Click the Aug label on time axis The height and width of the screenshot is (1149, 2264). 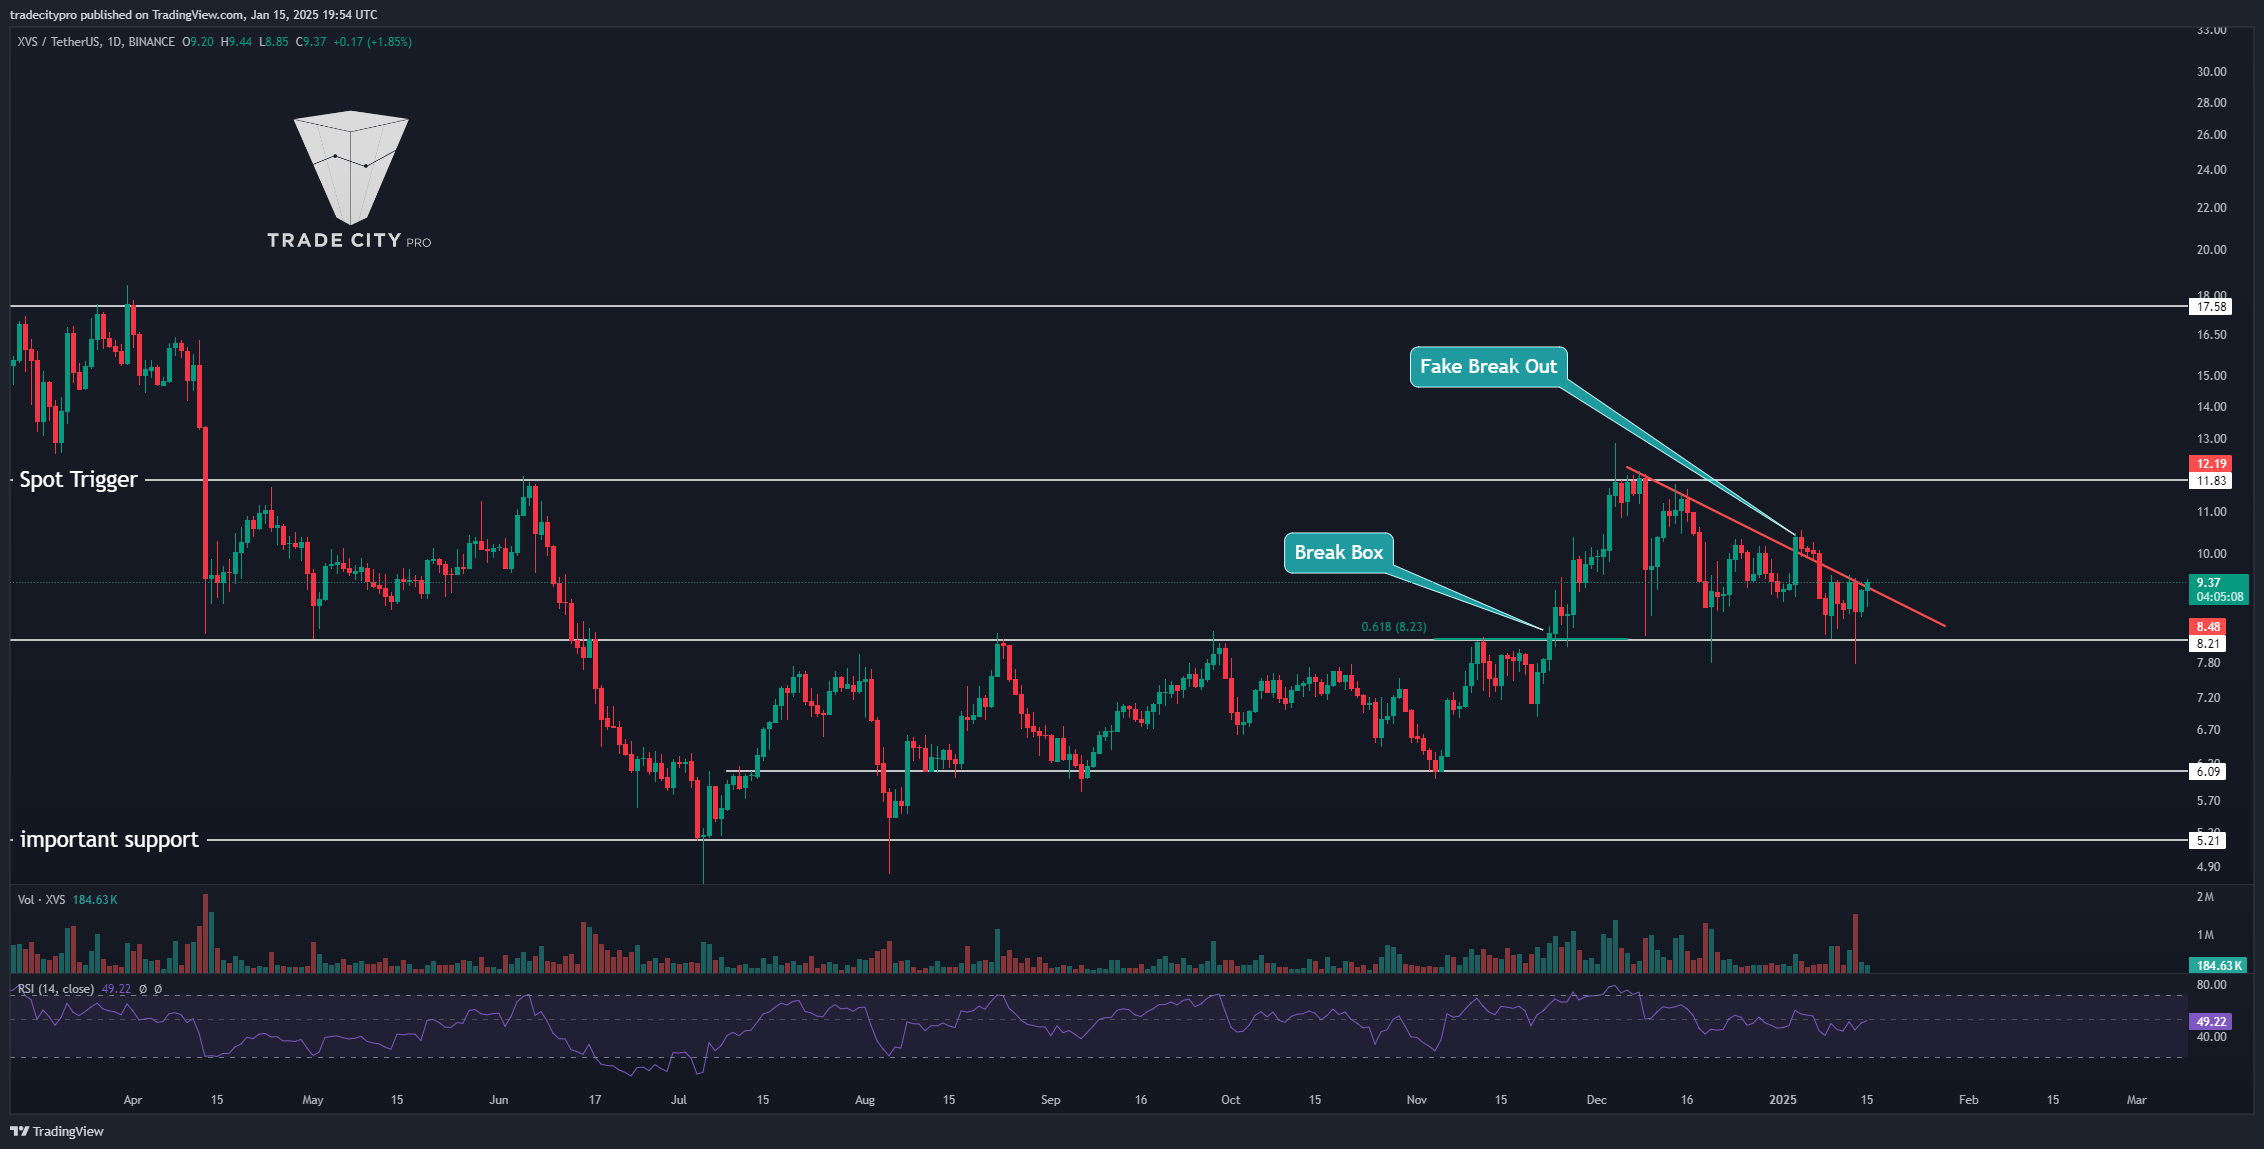(865, 1100)
